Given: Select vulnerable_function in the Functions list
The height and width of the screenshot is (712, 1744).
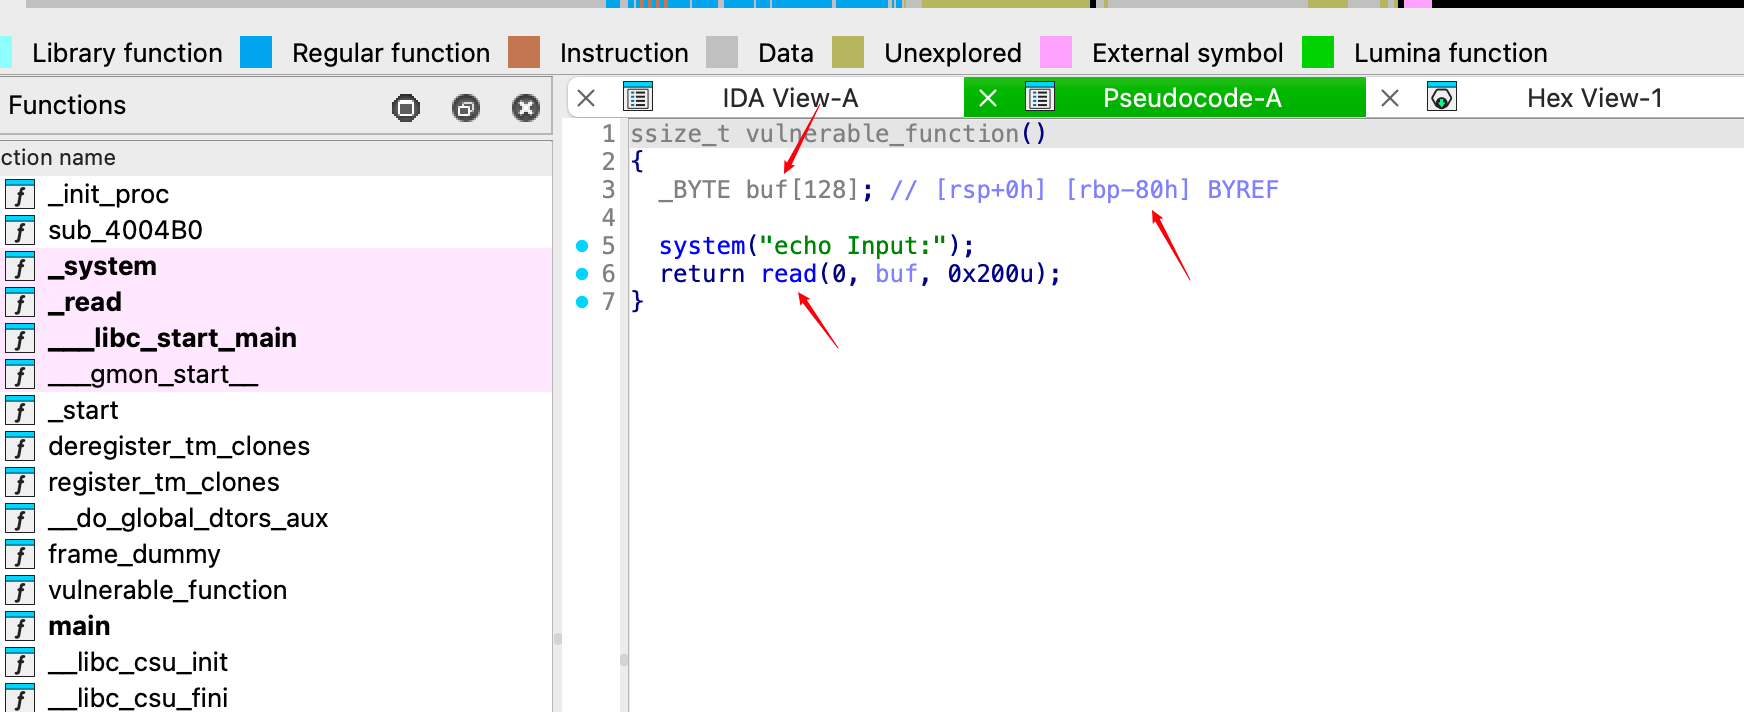Looking at the screenshot, I should (x=167, y=590).
